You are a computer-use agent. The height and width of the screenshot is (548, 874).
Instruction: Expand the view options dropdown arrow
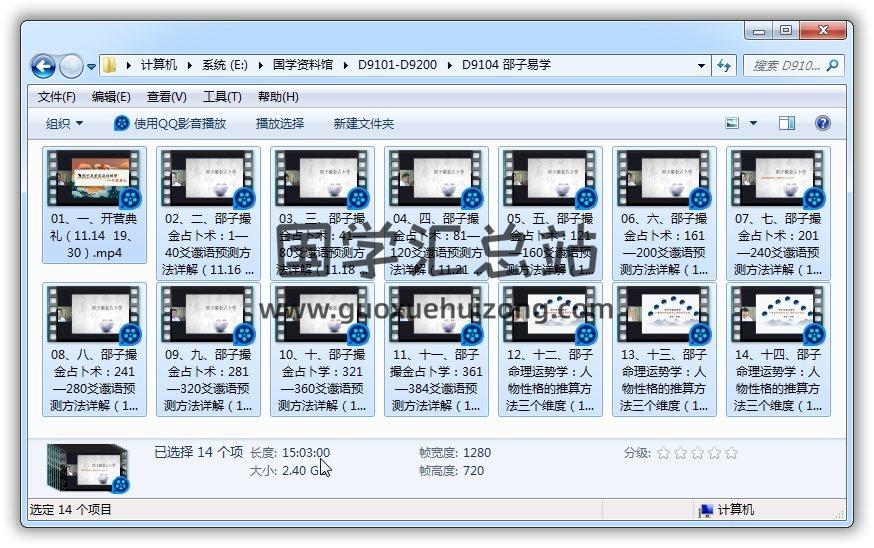[753, 123]
